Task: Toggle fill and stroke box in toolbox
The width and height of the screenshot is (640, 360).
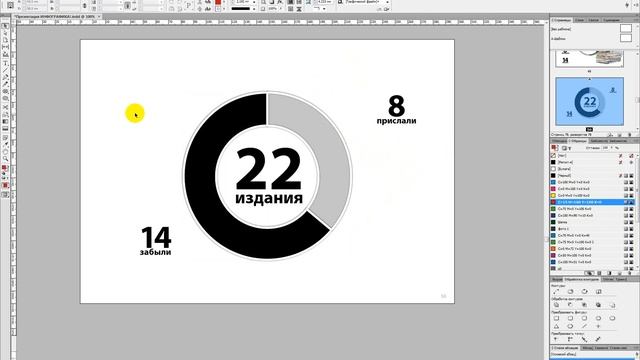Action: 5,167
